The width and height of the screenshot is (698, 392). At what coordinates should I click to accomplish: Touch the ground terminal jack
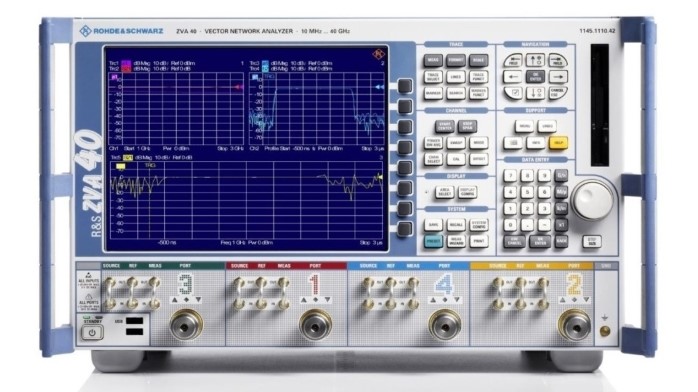pyautogui.click(x=605, y=331)
